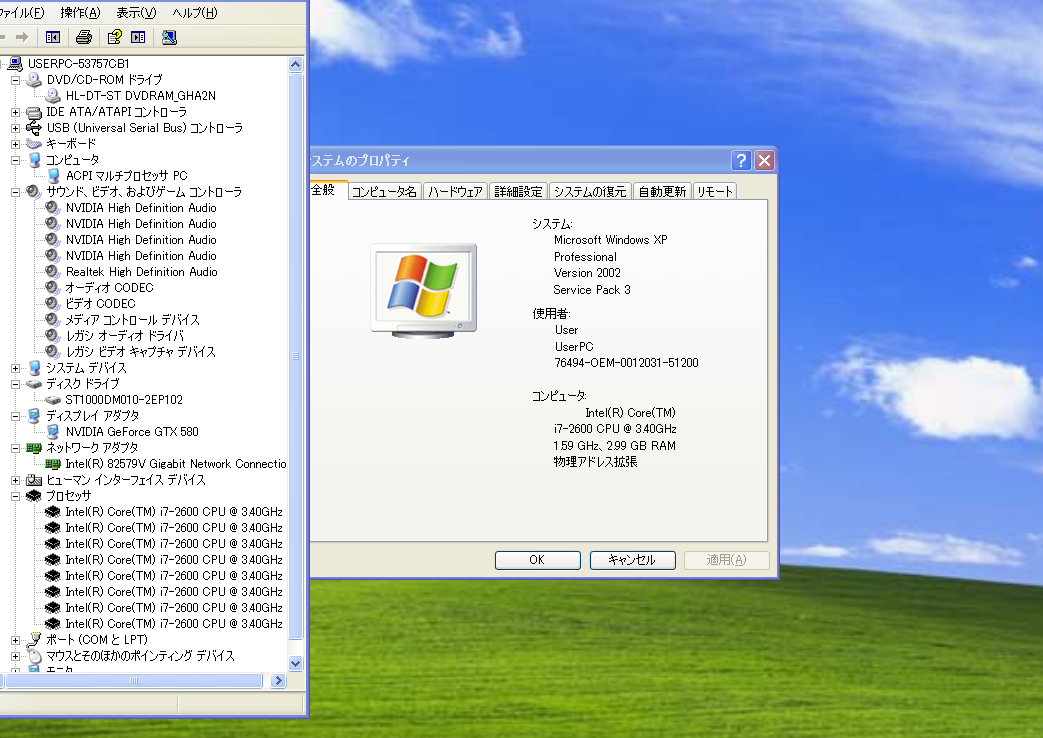The height and width of the screenshot is (738, 1043).
Task: Select オーディオ CODEC entry
Action: point(109,287)
